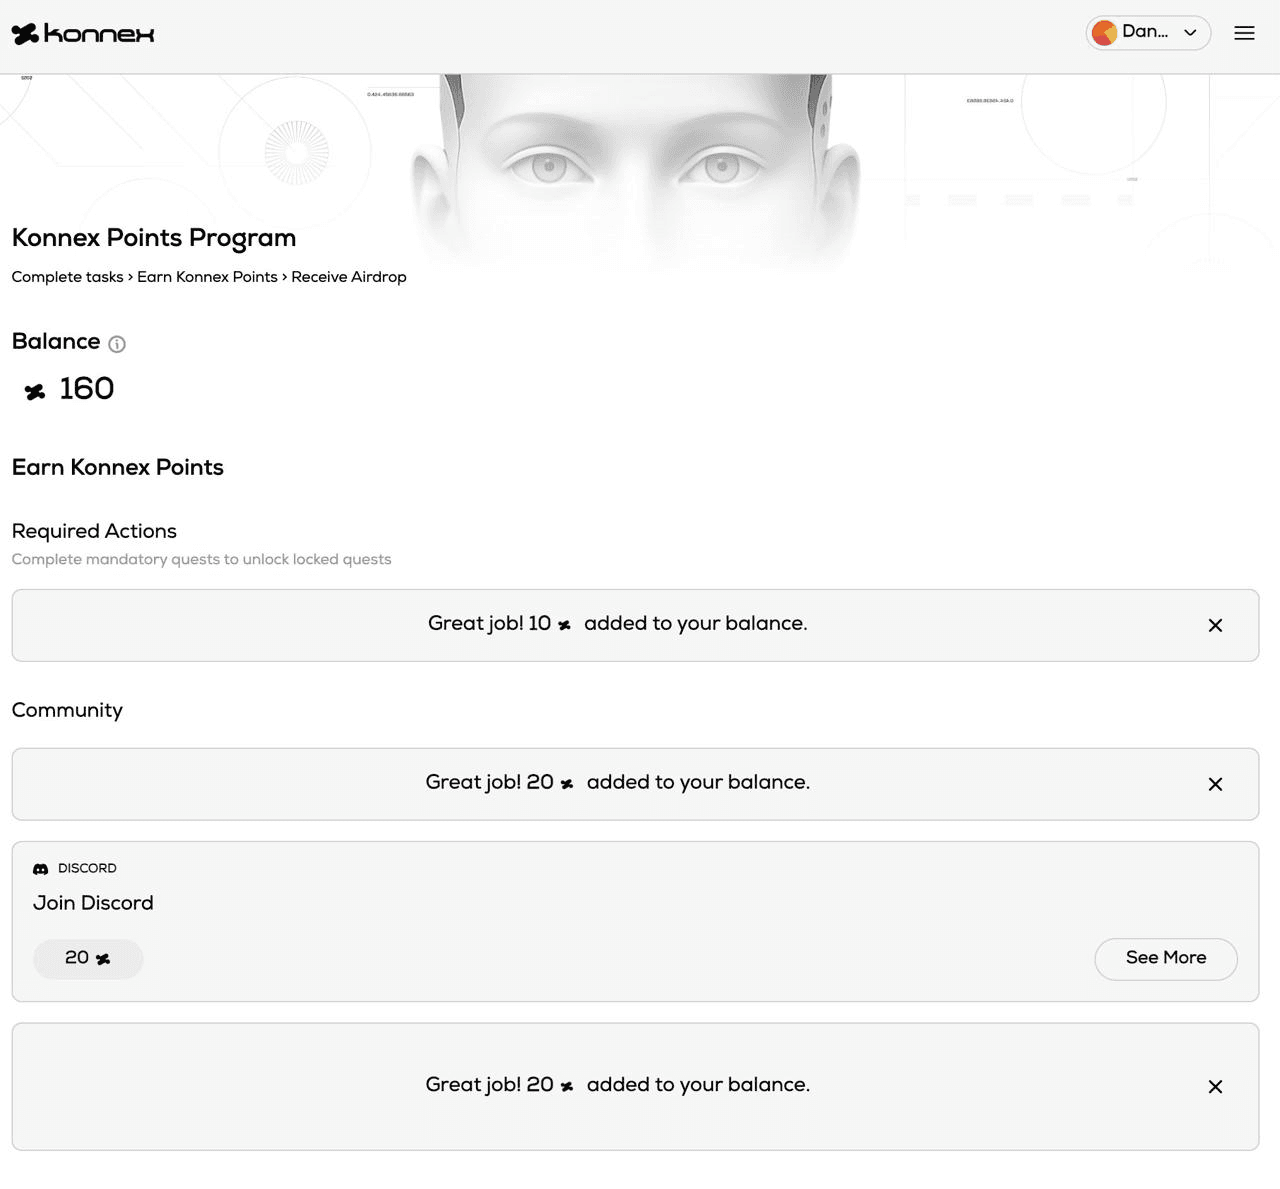Dismiss the bottom "20 added" notification
Screen dimensions: 1280x1189
(x=1215, y=1086)
